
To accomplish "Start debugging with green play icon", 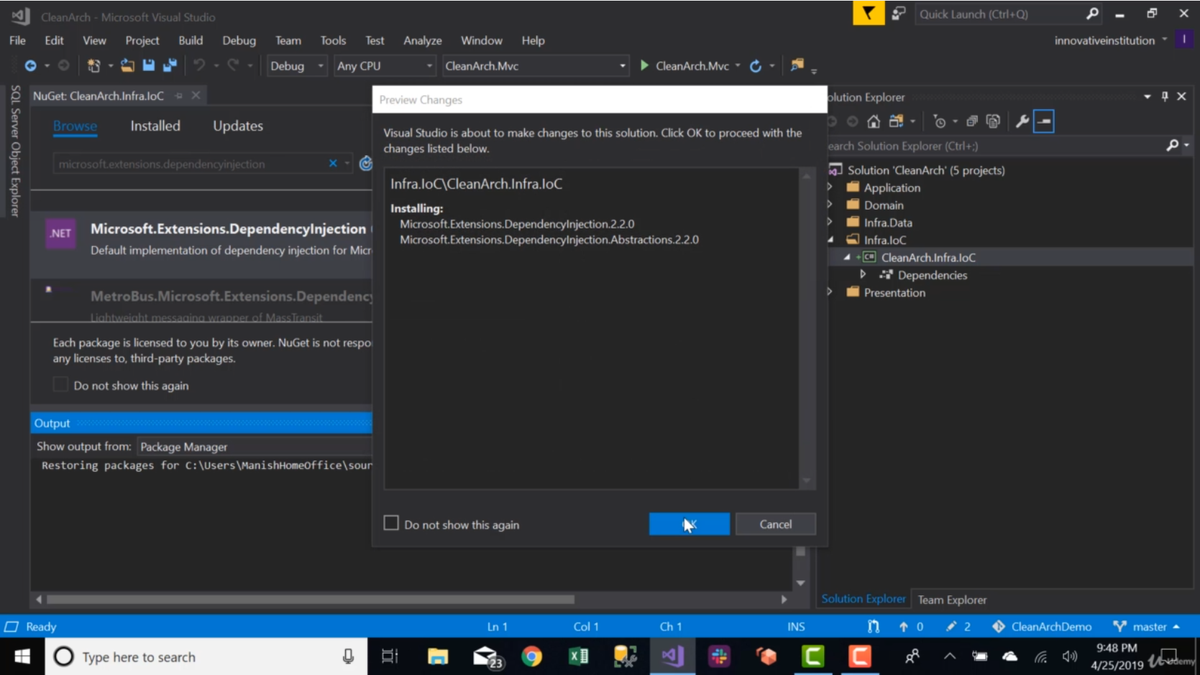I will point(644,66).
